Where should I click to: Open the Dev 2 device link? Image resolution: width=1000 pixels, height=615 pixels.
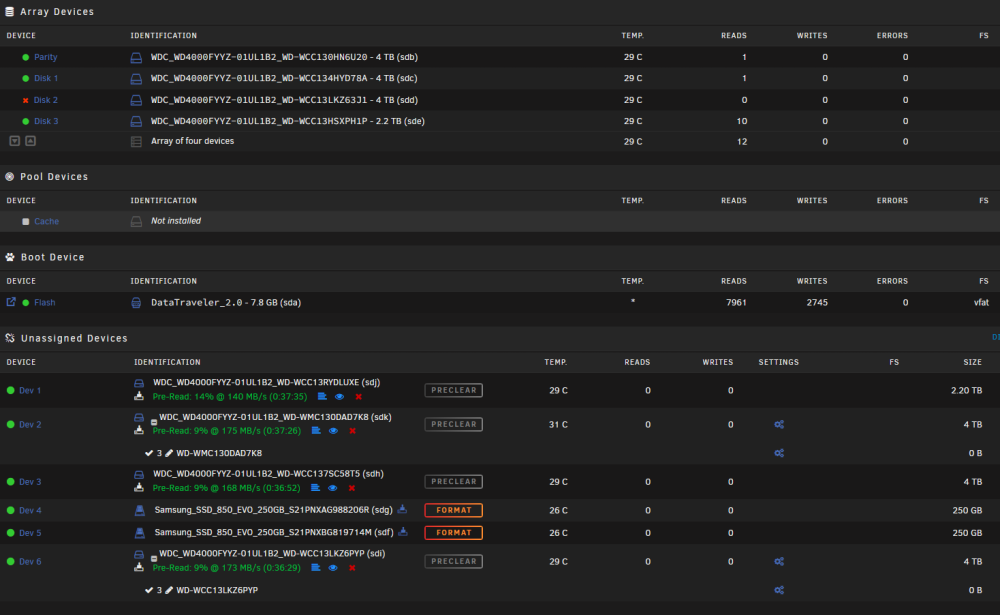coord(30,424)
